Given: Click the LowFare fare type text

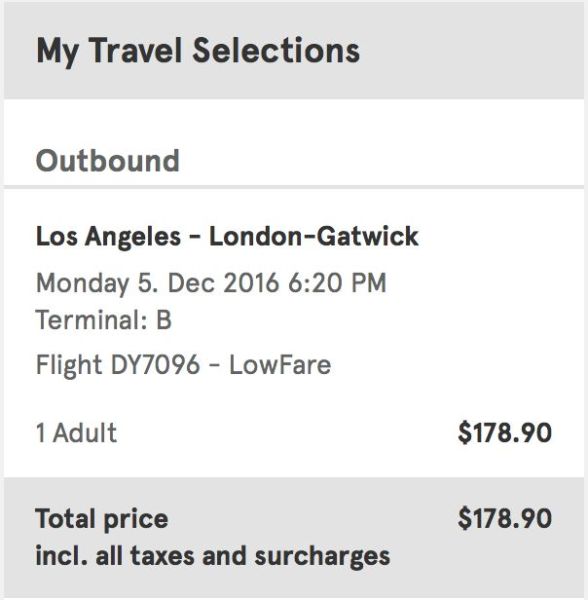Looking at the screenshot, I should (280, 365).
